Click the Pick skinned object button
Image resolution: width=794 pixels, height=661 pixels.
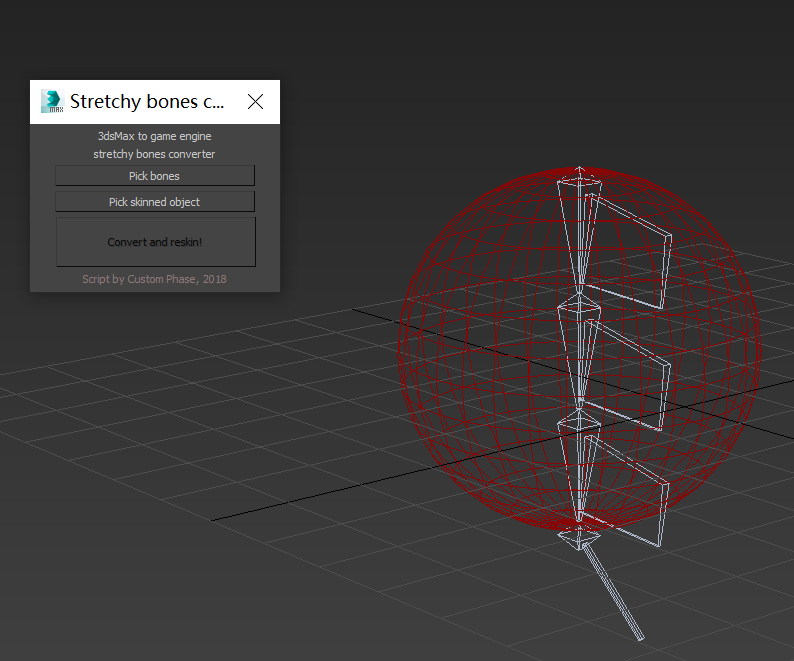point(155,202)
